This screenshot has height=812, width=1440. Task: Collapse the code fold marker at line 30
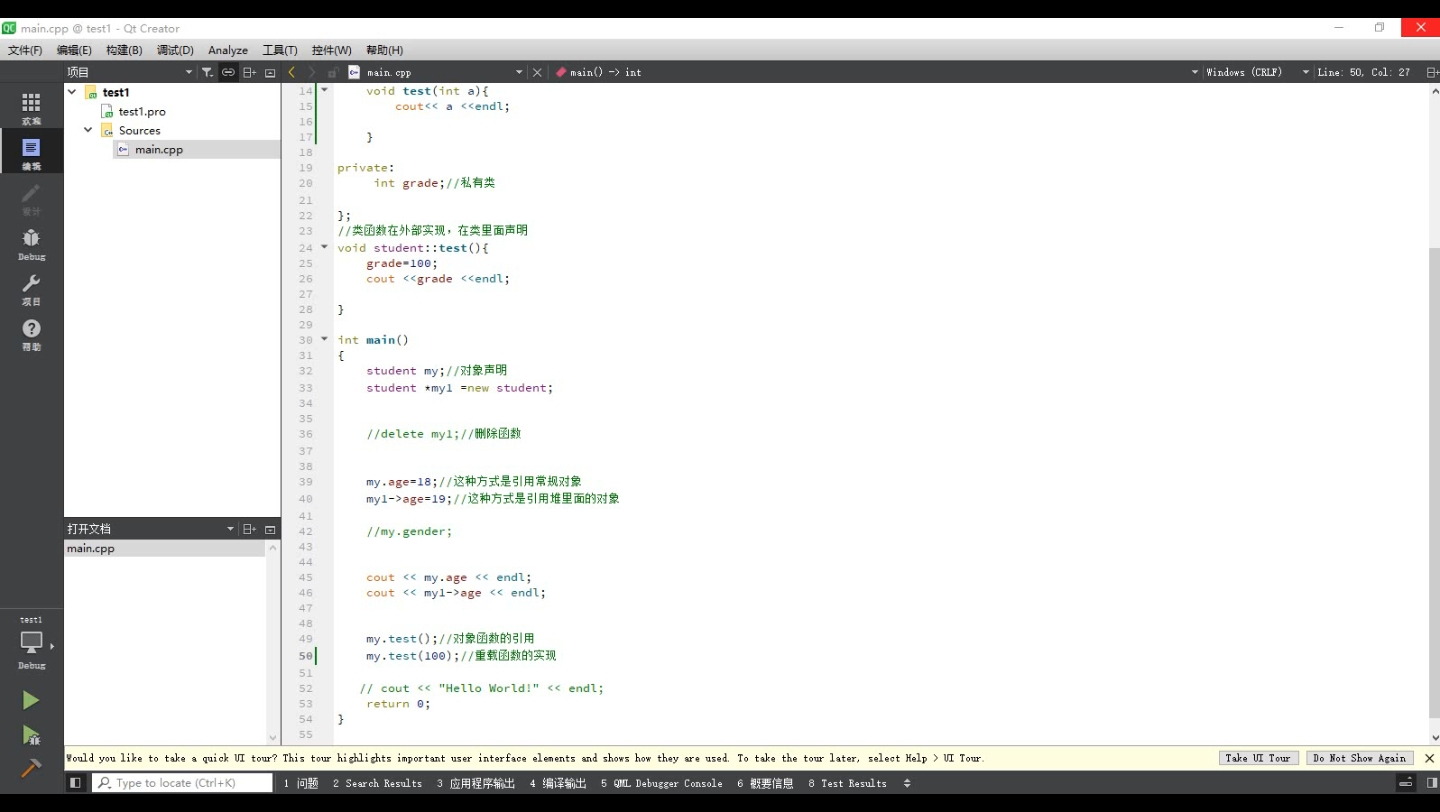tap(324, 339)
